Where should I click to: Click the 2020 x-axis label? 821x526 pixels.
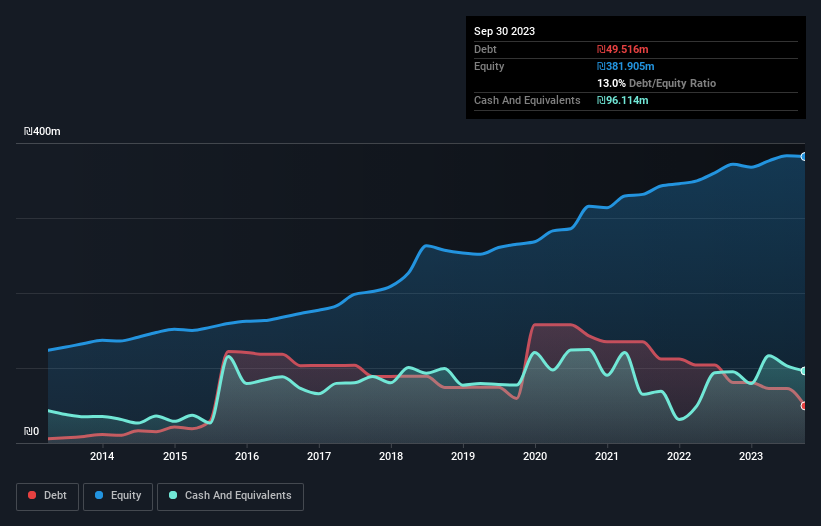click(535, 456)
